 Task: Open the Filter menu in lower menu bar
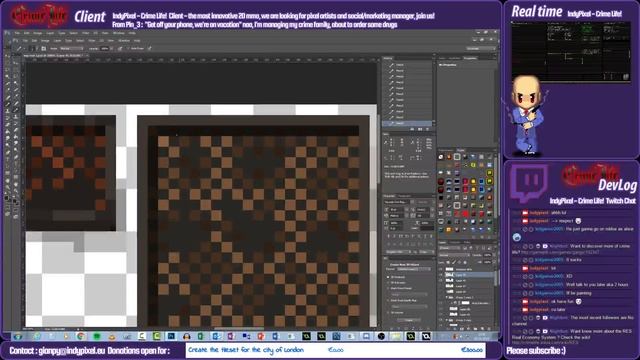click(91, 41)
